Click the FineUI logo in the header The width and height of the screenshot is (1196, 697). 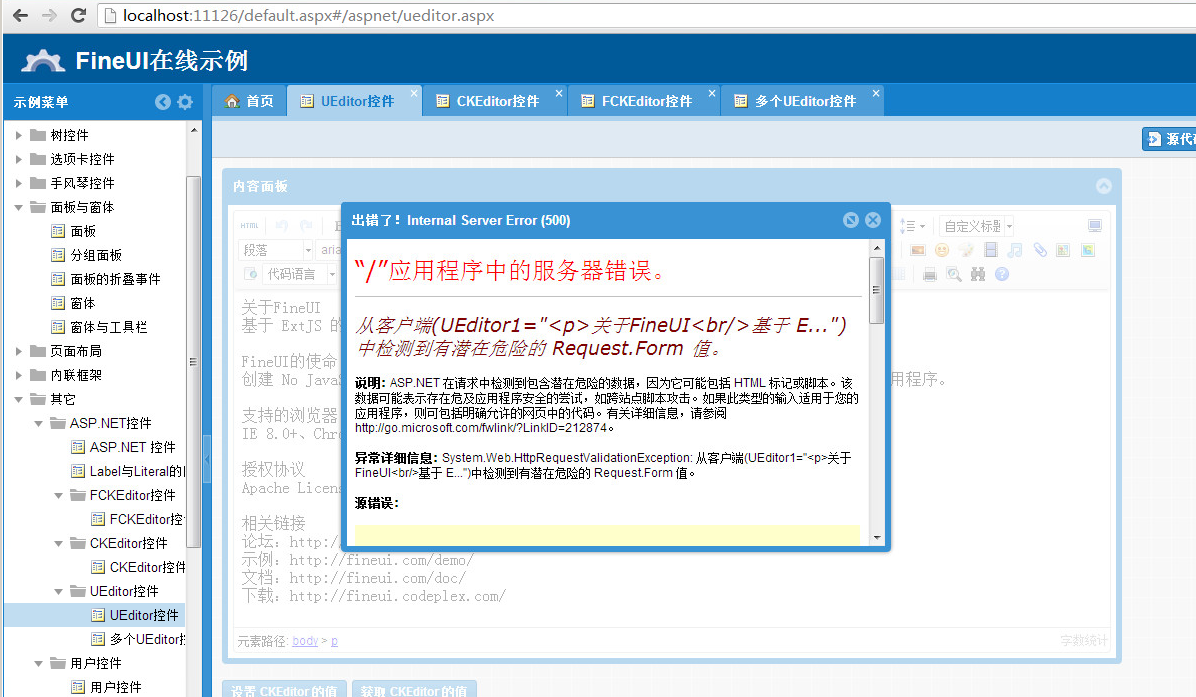click(43, 60)
